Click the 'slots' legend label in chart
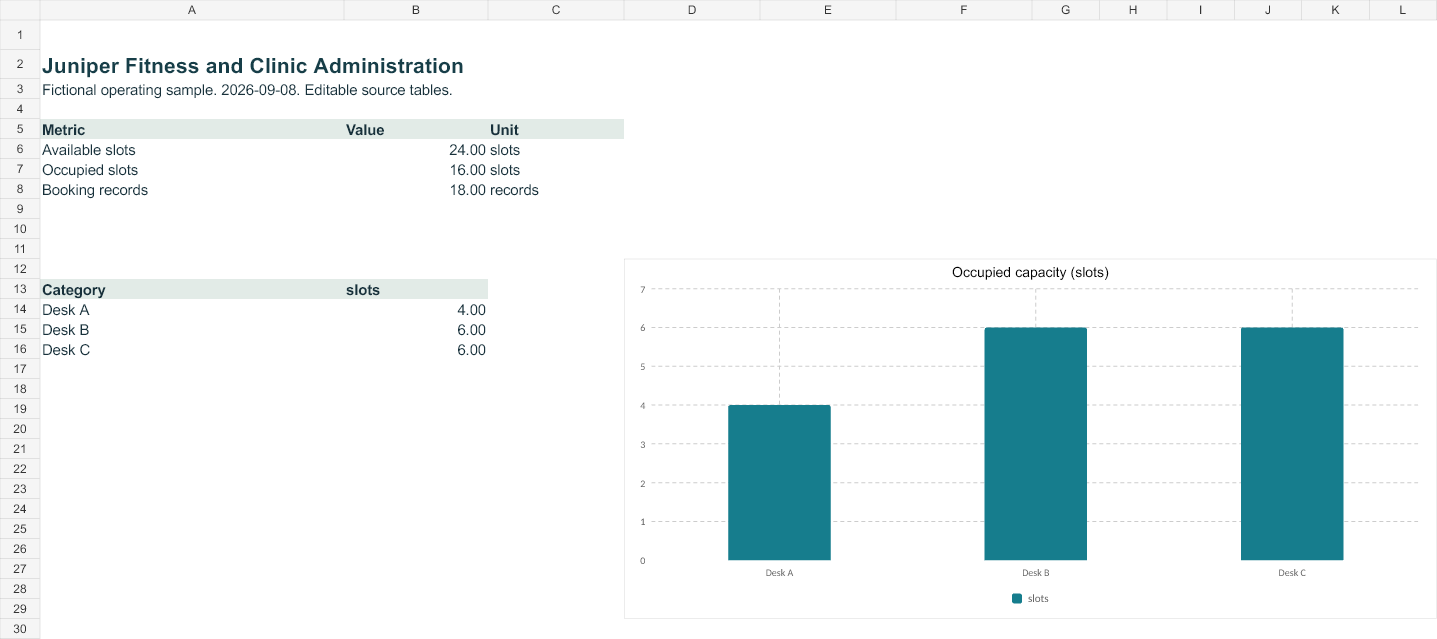The width and height of the screenshot is (1437, 639). [x=1038, y=598]
